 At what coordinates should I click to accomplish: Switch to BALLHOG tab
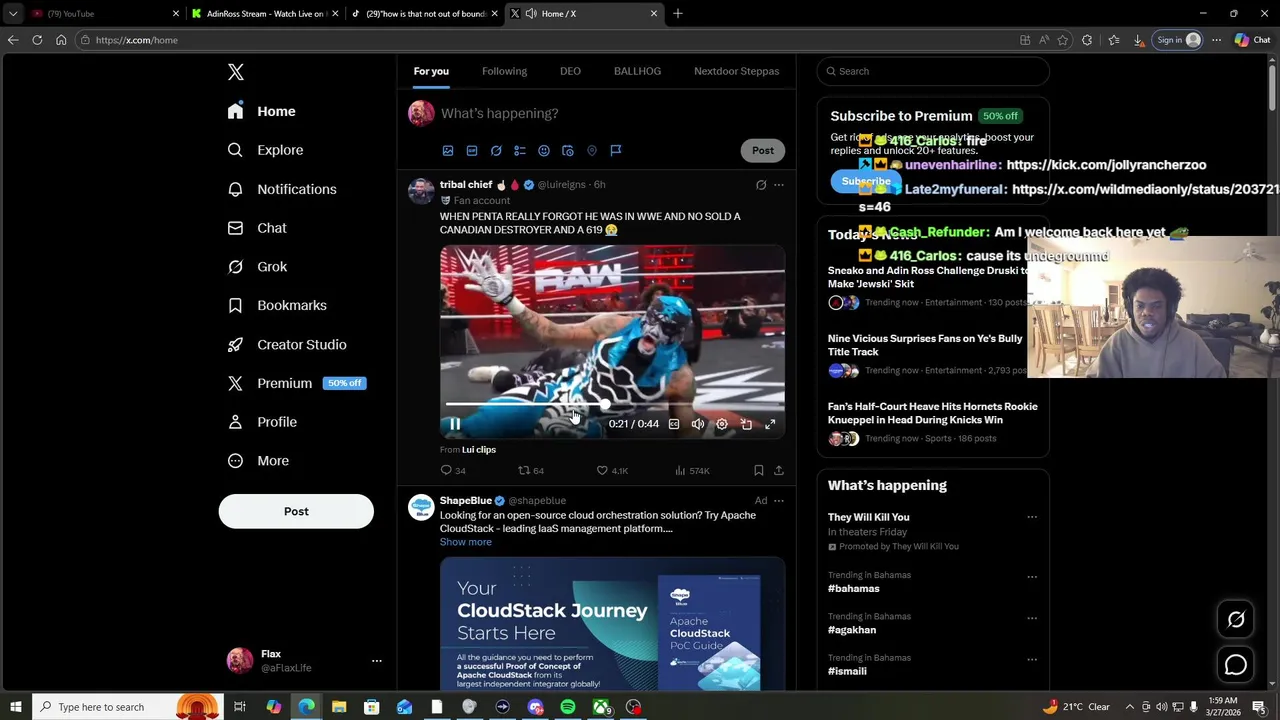[x=637, y=71]
